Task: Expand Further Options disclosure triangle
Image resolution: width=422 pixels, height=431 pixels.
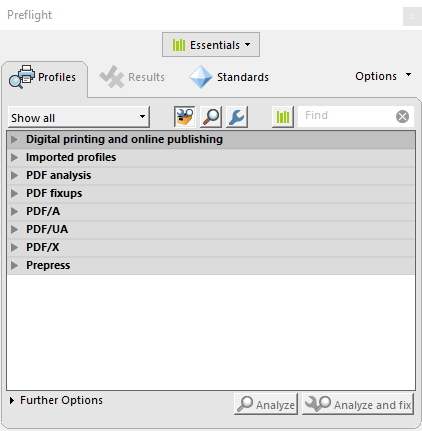Action: [12, 400]
